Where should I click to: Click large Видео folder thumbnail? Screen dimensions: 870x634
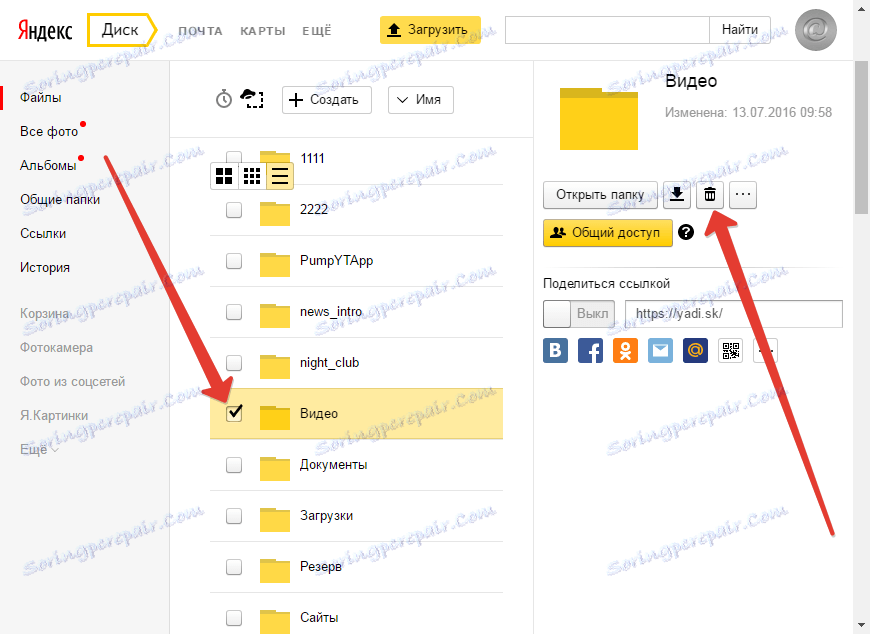tap(599, 118)
